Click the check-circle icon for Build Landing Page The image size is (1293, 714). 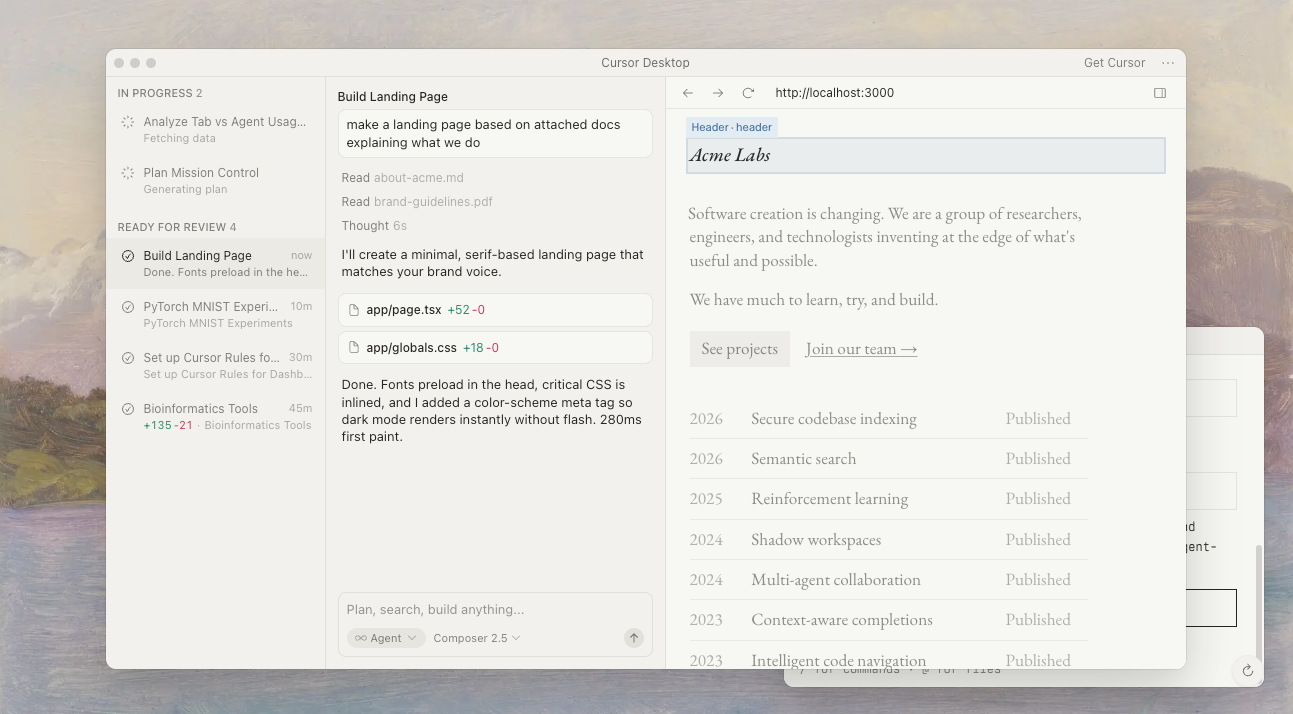pyautogui.click(x=128, y=256)
